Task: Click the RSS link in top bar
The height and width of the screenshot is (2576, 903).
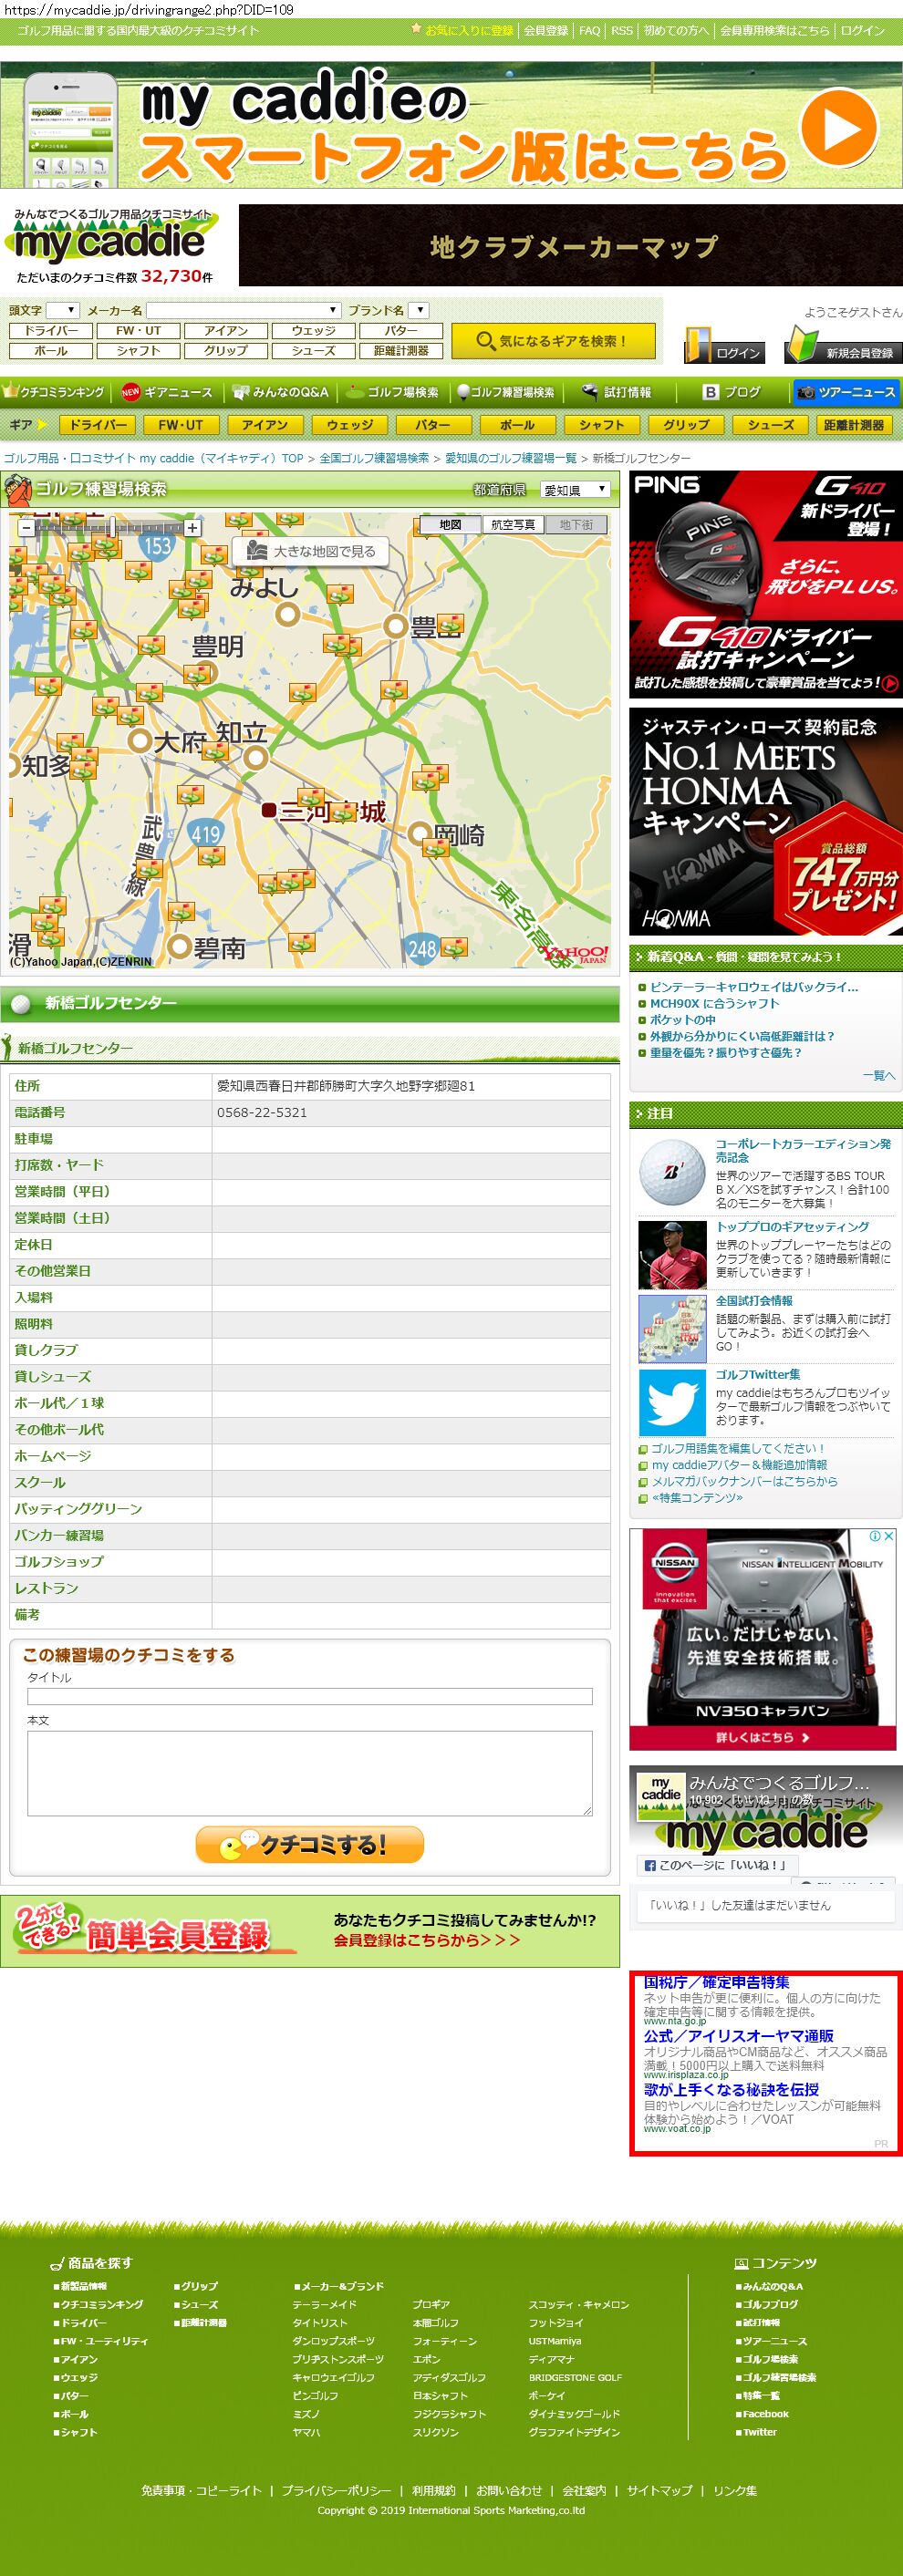Action: 622,31
